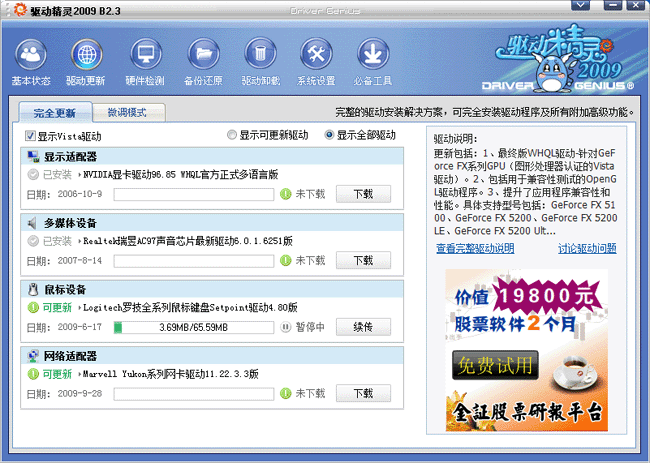Viewport: 650px width, 463px height.
Task: Click the NVIDIA显卡驱动96.85 WHQL driver name
Action: pyautogui.click(x=181, y=175)
